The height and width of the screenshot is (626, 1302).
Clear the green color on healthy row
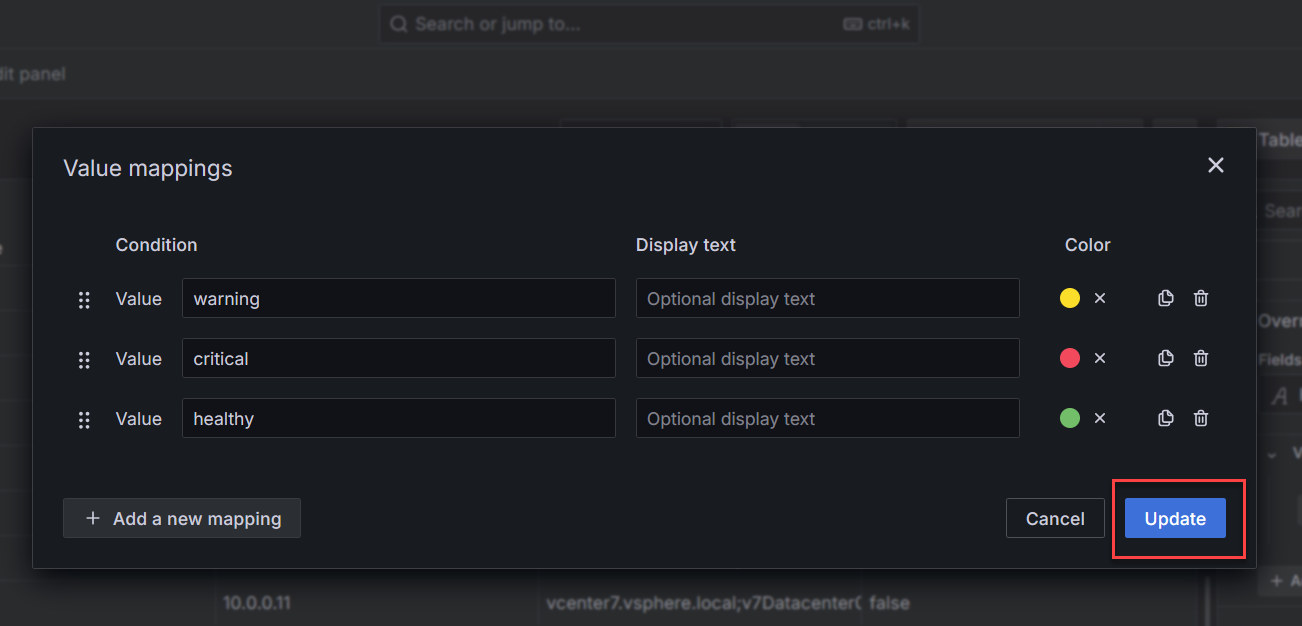point(1100,418)
